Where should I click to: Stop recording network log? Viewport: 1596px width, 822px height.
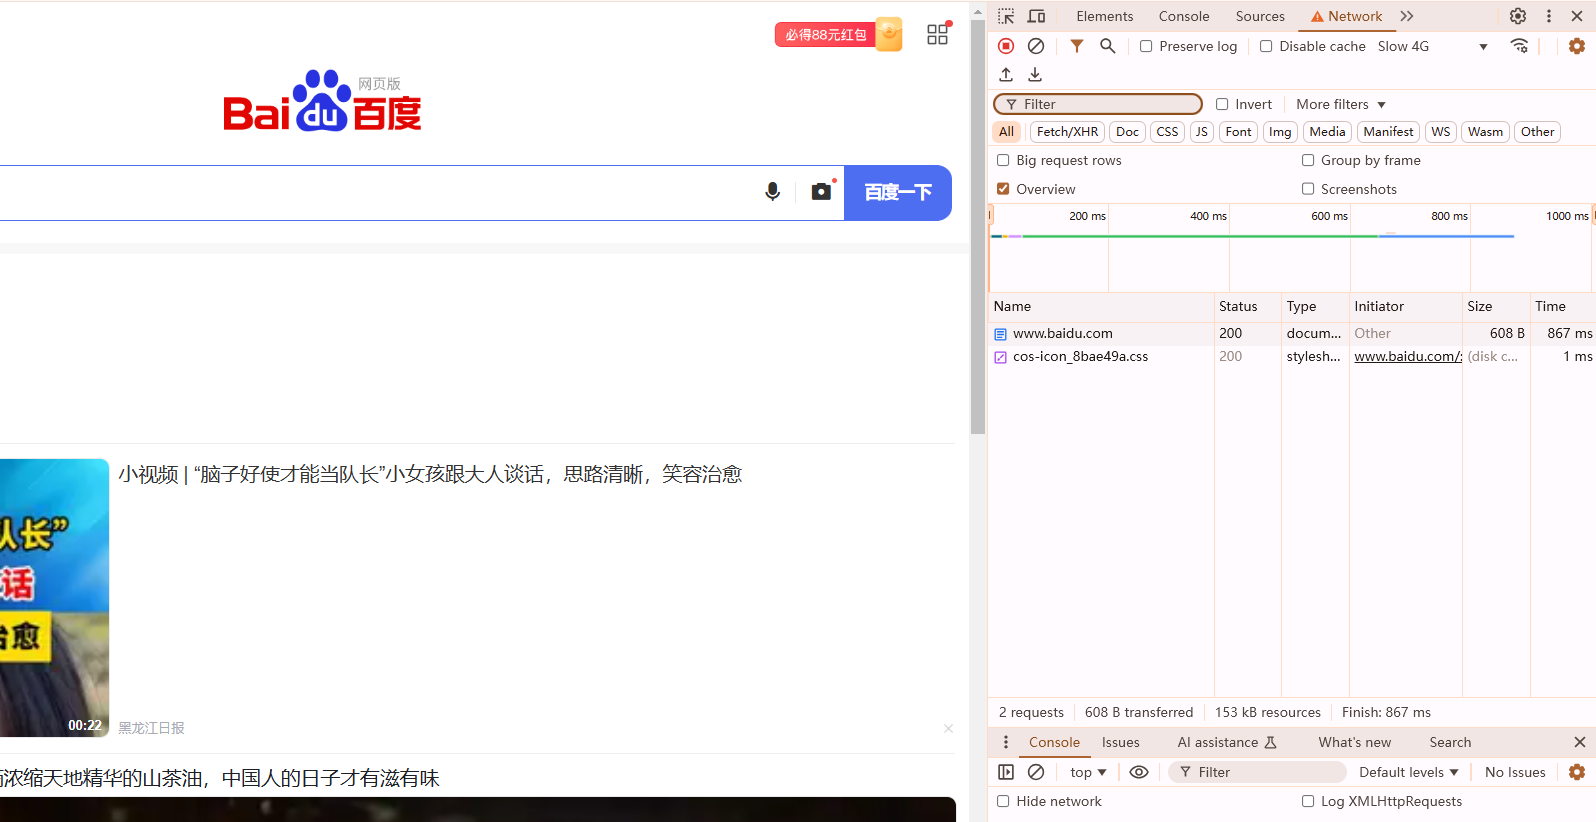click(x=1006, y=46)
